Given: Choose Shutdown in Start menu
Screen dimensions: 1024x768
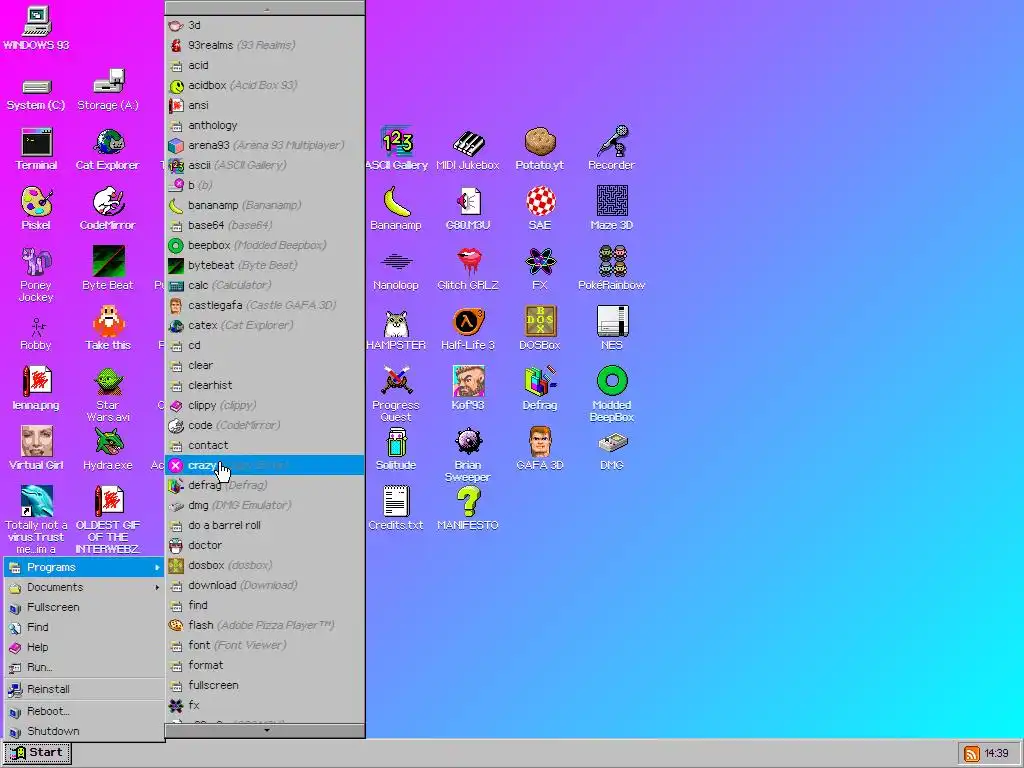Looking at the screenshot, I should [x=85, y=731].
